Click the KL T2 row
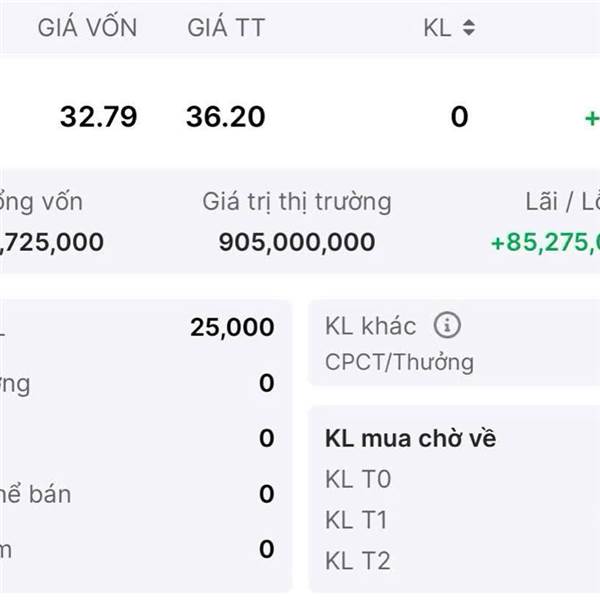The height and width of the screenshot is (600, 600). 358,561
